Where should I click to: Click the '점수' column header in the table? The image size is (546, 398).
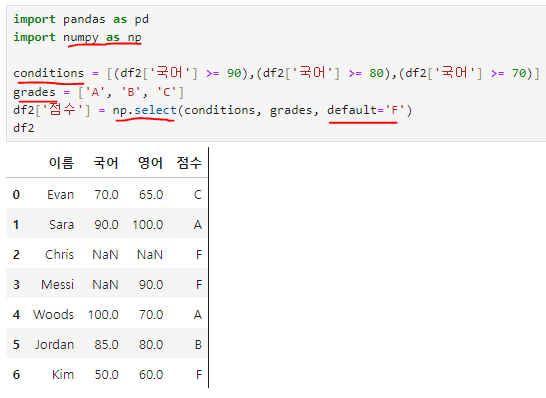pos(189,163)
